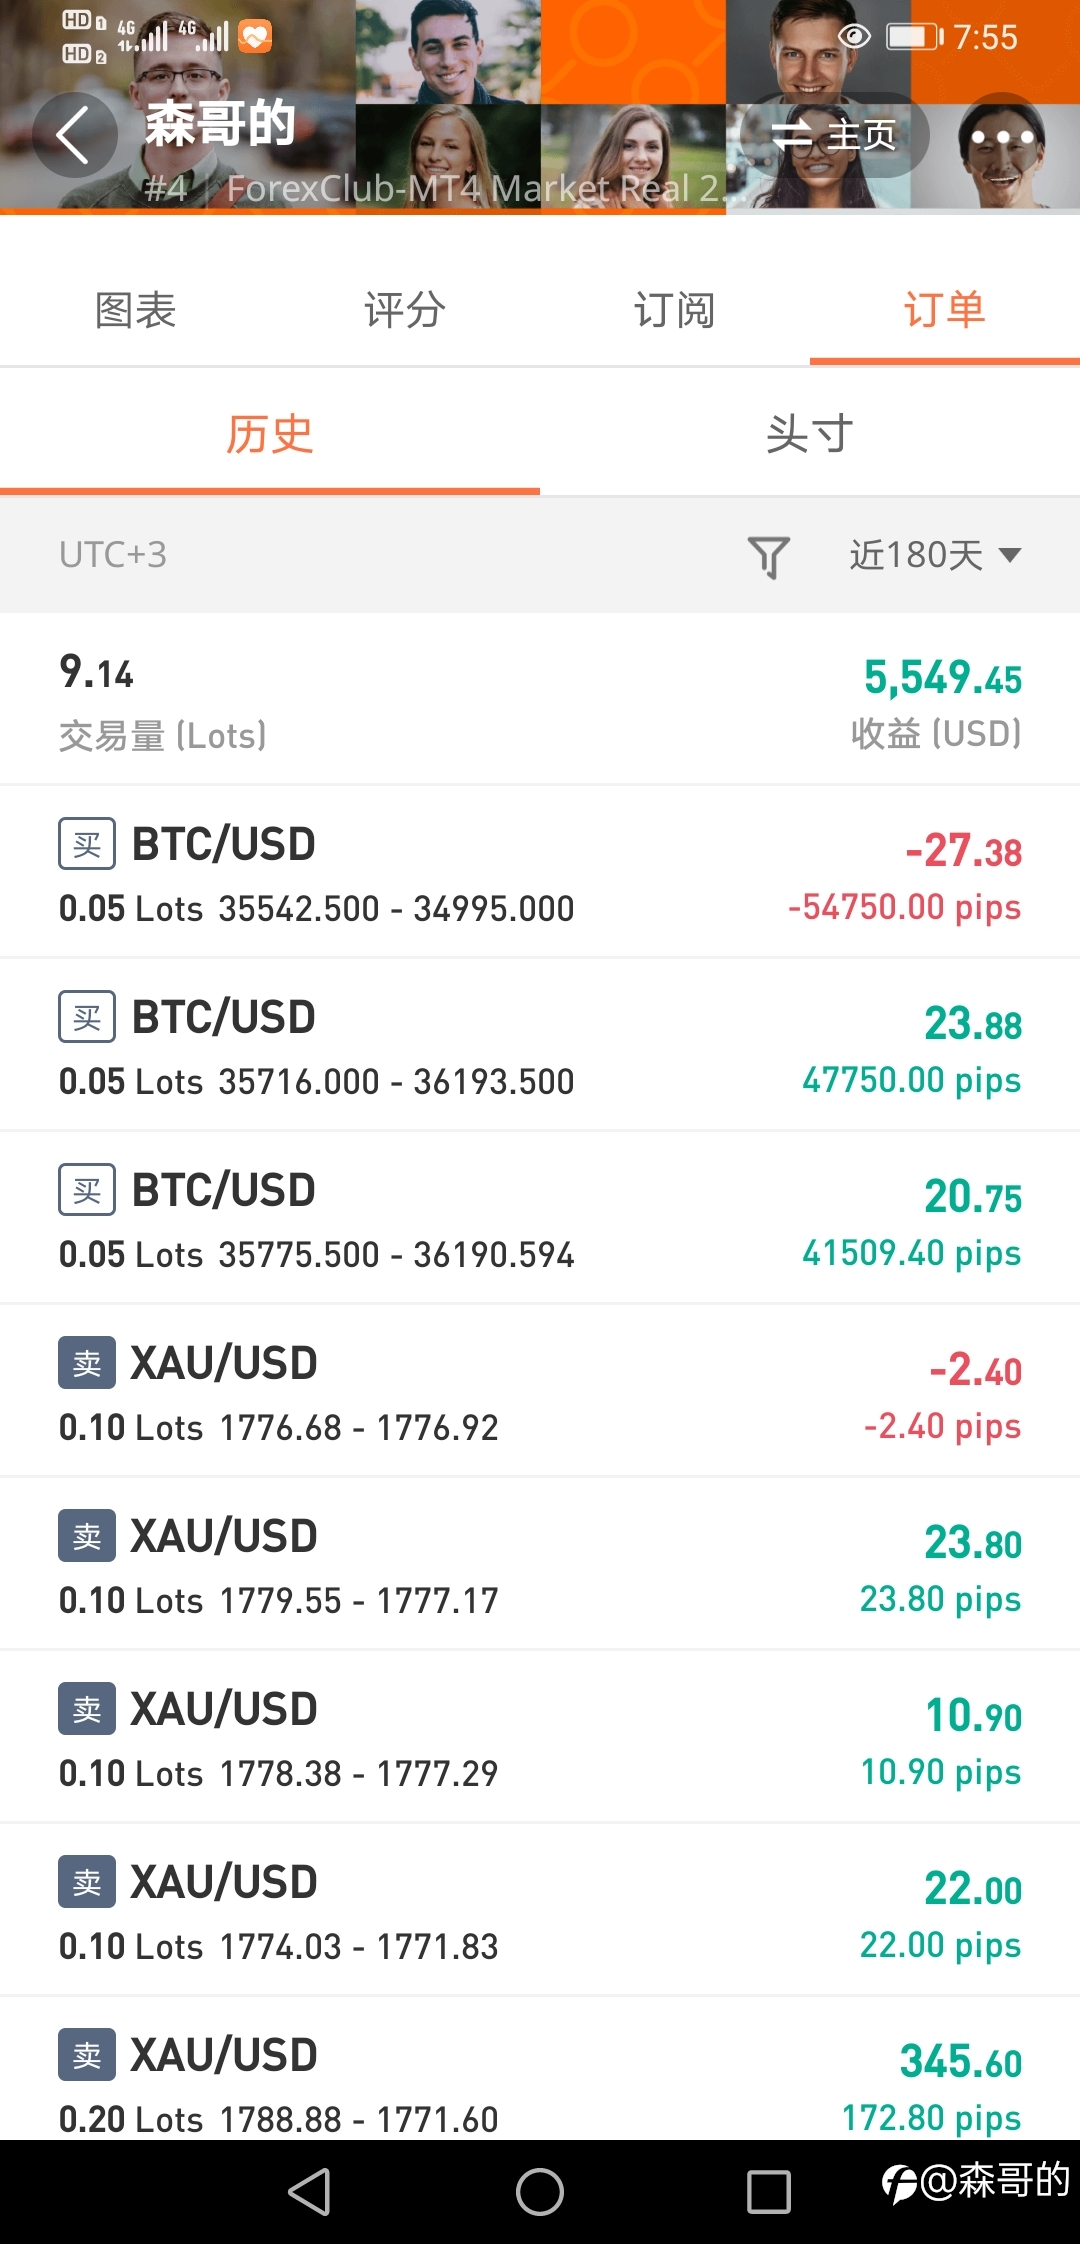Open the 近180天 date range dropdown
The height and width of the screenshot is (2244, 1080).
pos(935,555)
